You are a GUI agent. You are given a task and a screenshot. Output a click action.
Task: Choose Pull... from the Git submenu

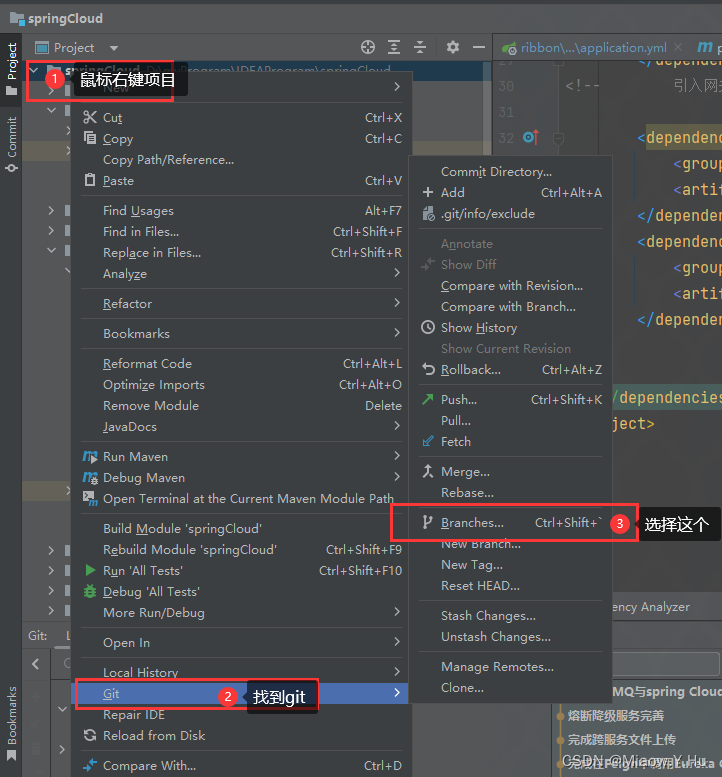(x=455, y=421)
